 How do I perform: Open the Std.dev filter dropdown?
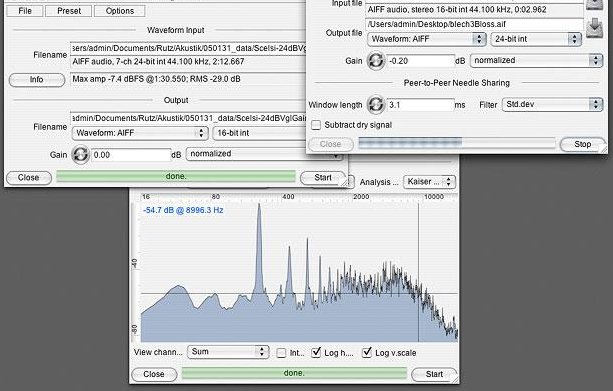pos(552,104)
